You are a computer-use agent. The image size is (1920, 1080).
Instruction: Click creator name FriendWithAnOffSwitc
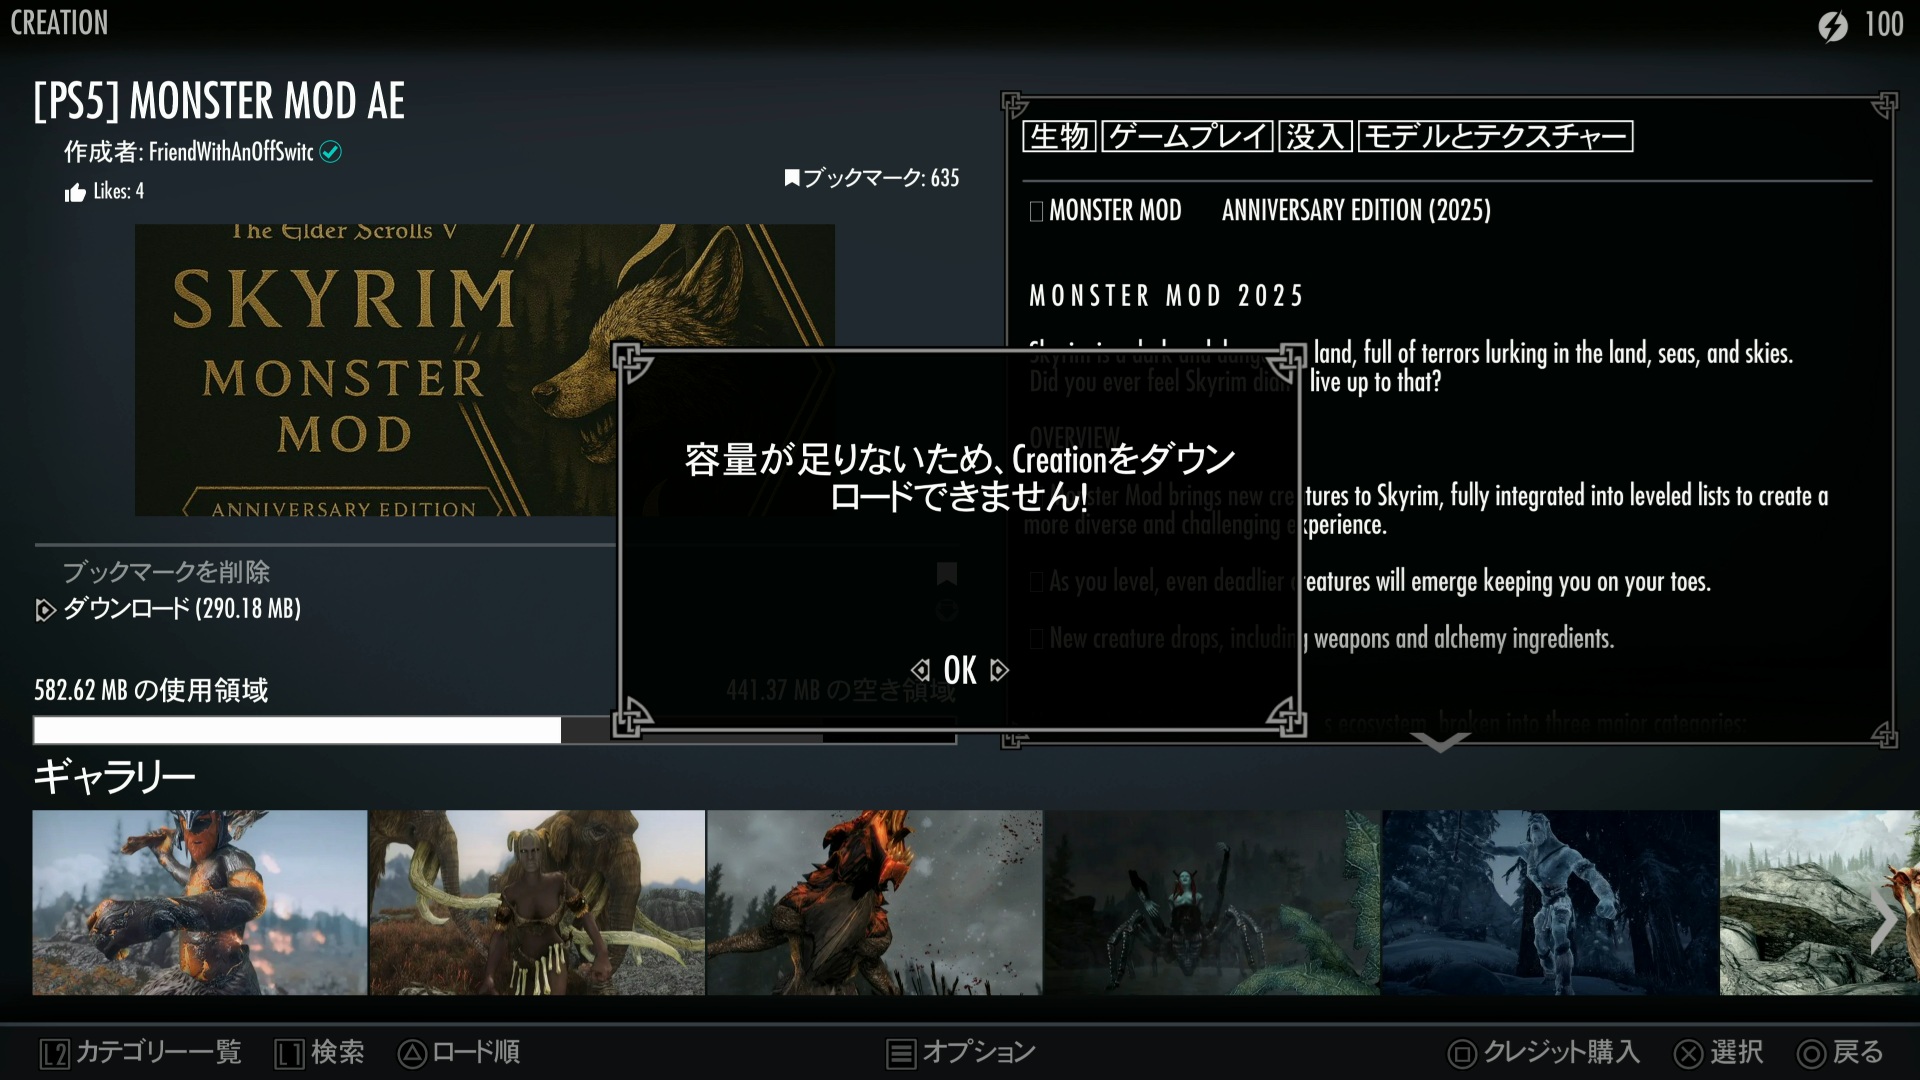231,152
